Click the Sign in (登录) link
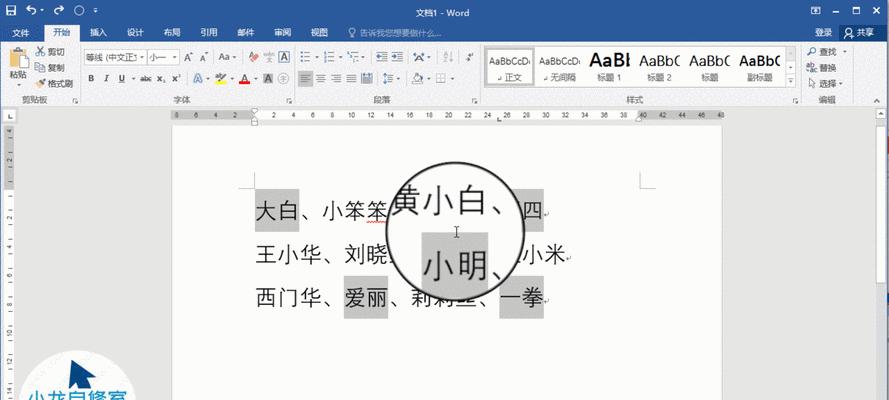Screen dimensions: 889x400 (x=823, y=33)
